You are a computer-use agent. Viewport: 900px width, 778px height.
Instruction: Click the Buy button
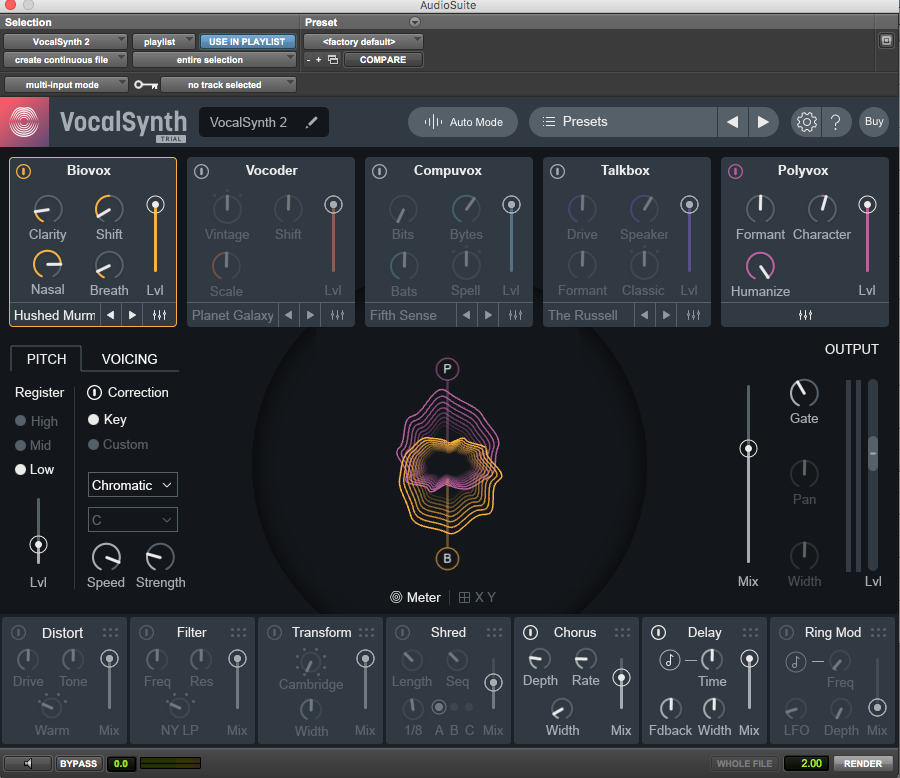click(x=874, y=121)
